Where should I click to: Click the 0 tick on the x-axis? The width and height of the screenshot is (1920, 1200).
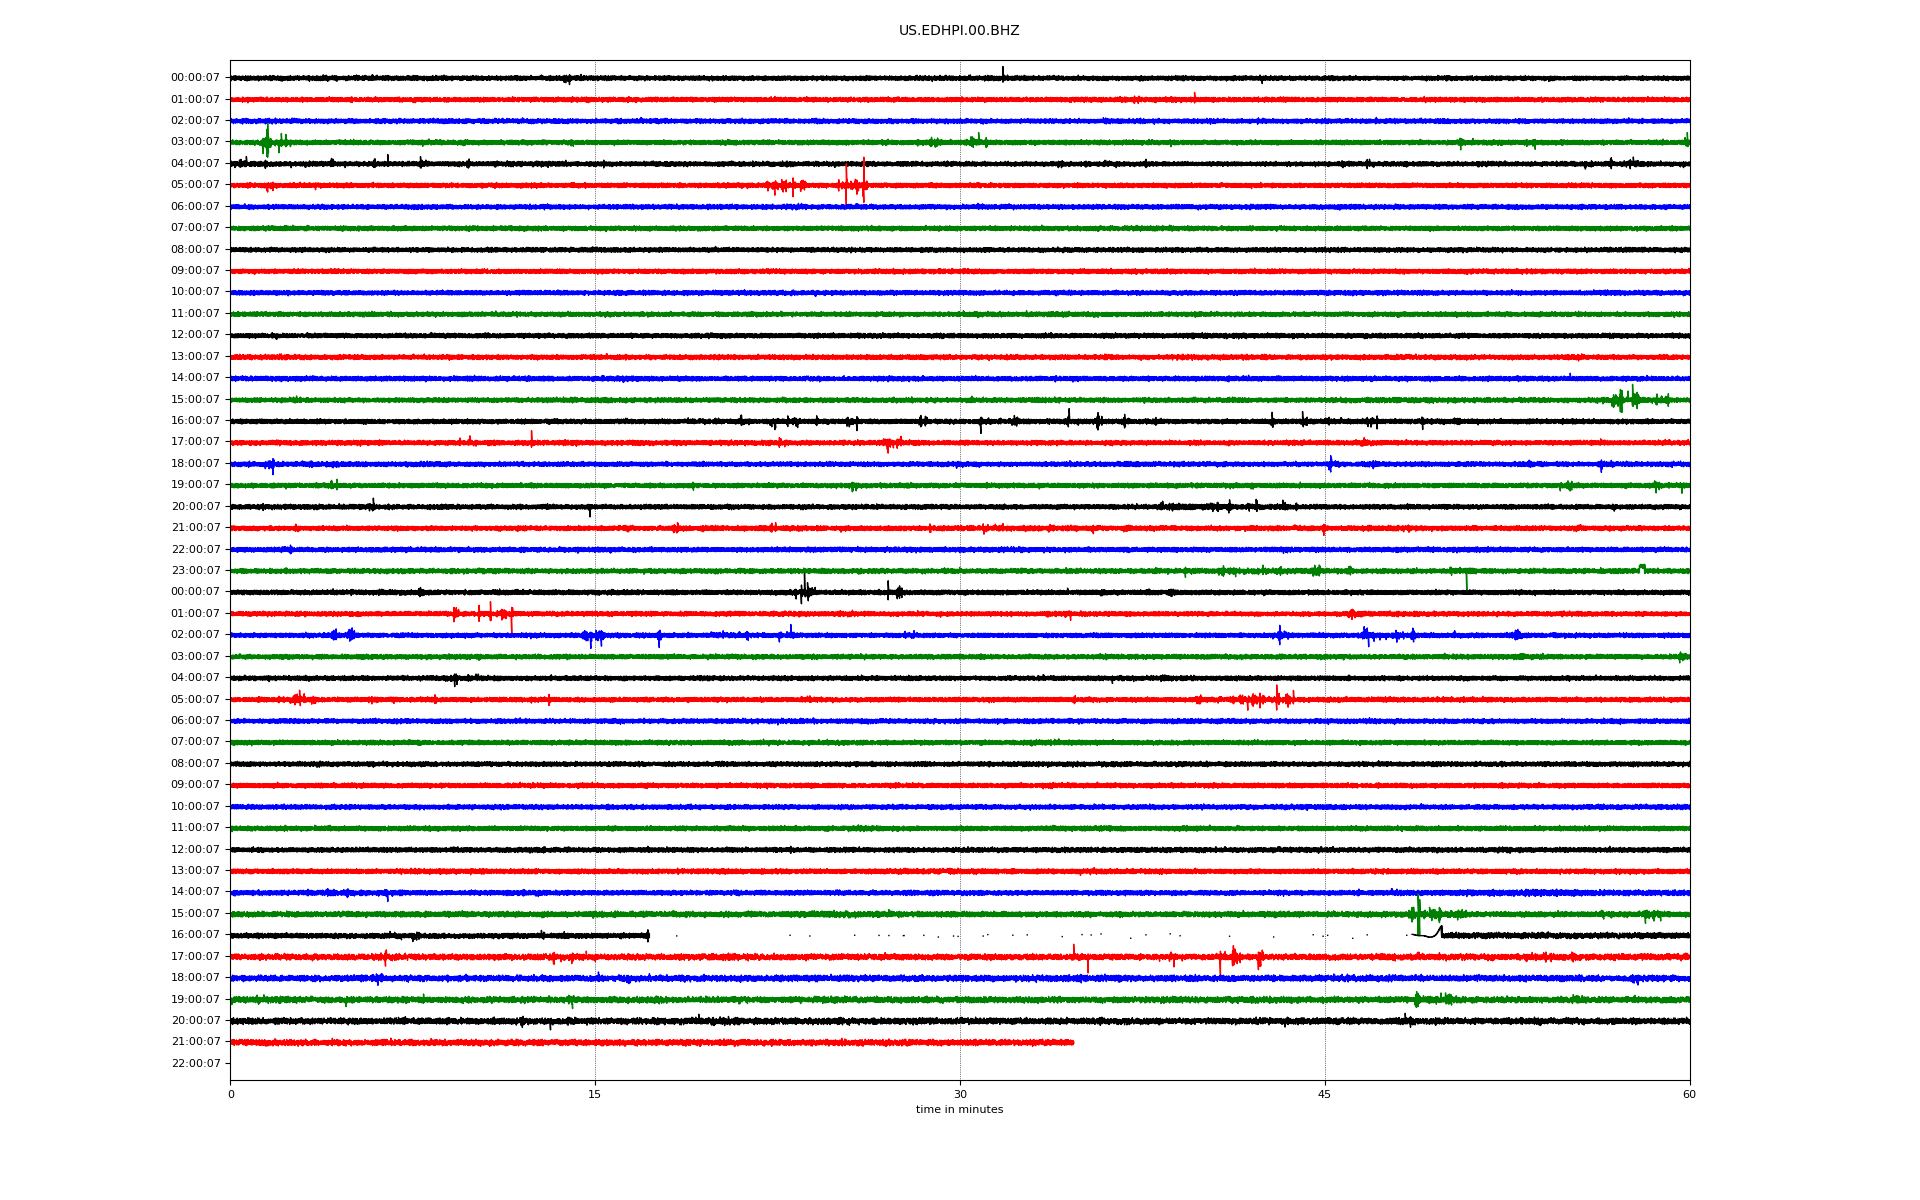(231, 1094)
